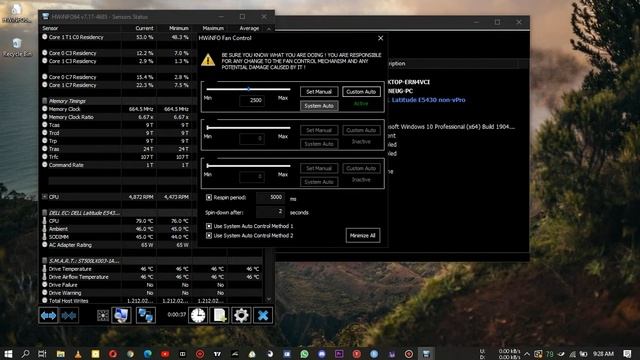Sort by the Sensor column header
The height and width of the screenshot is (360, 640).
tap(50, 28)
